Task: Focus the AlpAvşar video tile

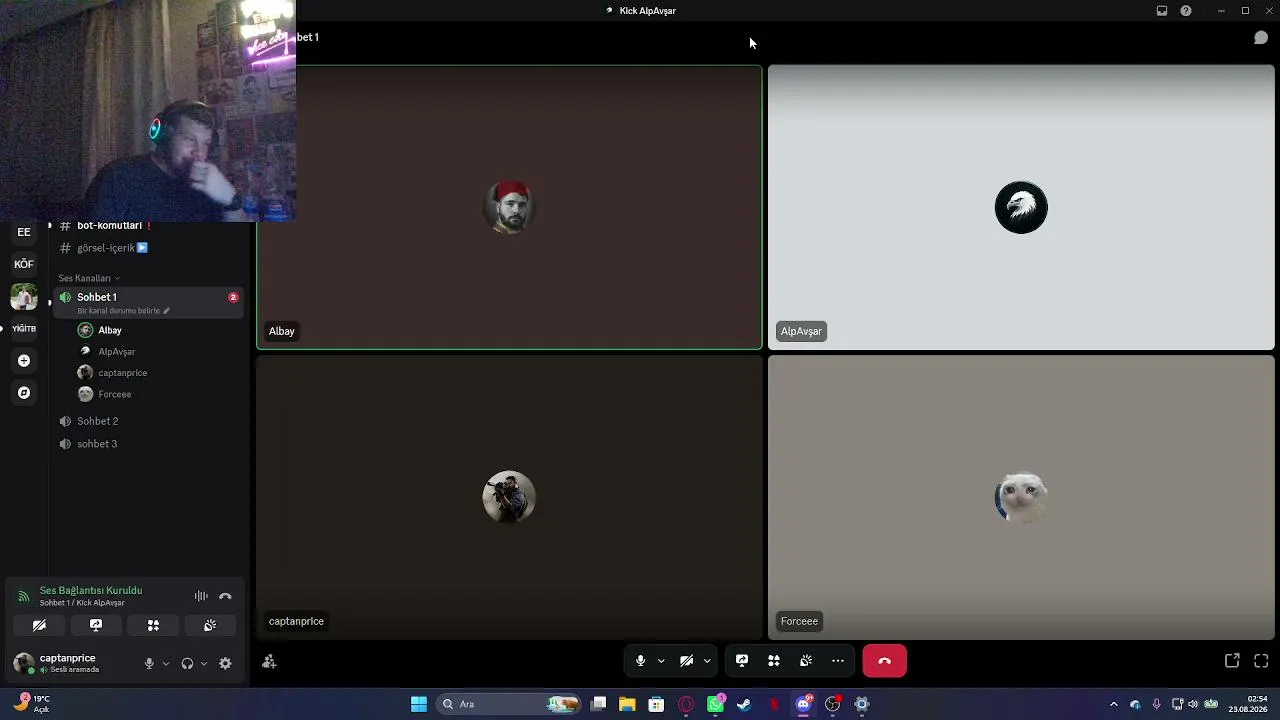Action: pyautogui.click(x=1021, y=208)
